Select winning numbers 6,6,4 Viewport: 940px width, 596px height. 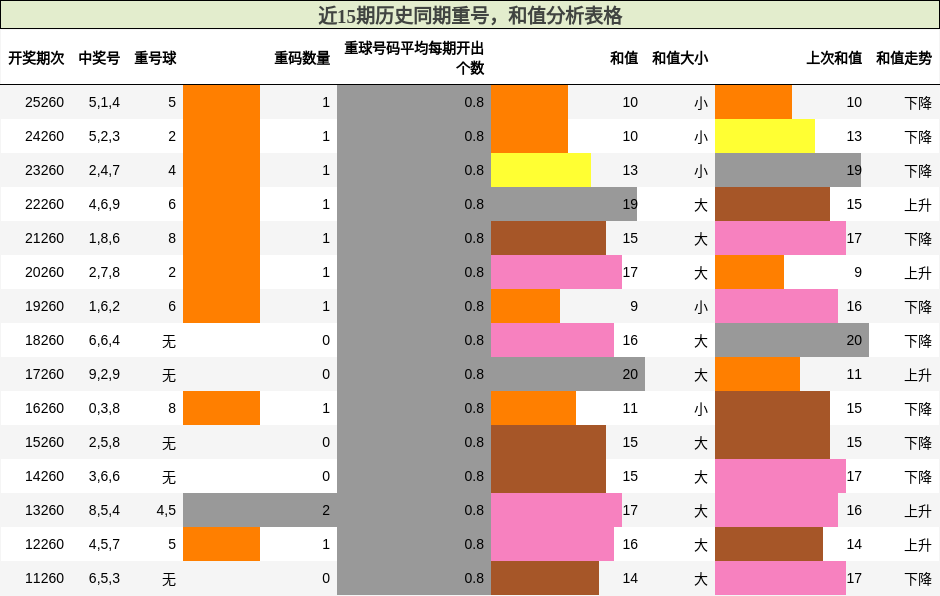click(104, 341)
